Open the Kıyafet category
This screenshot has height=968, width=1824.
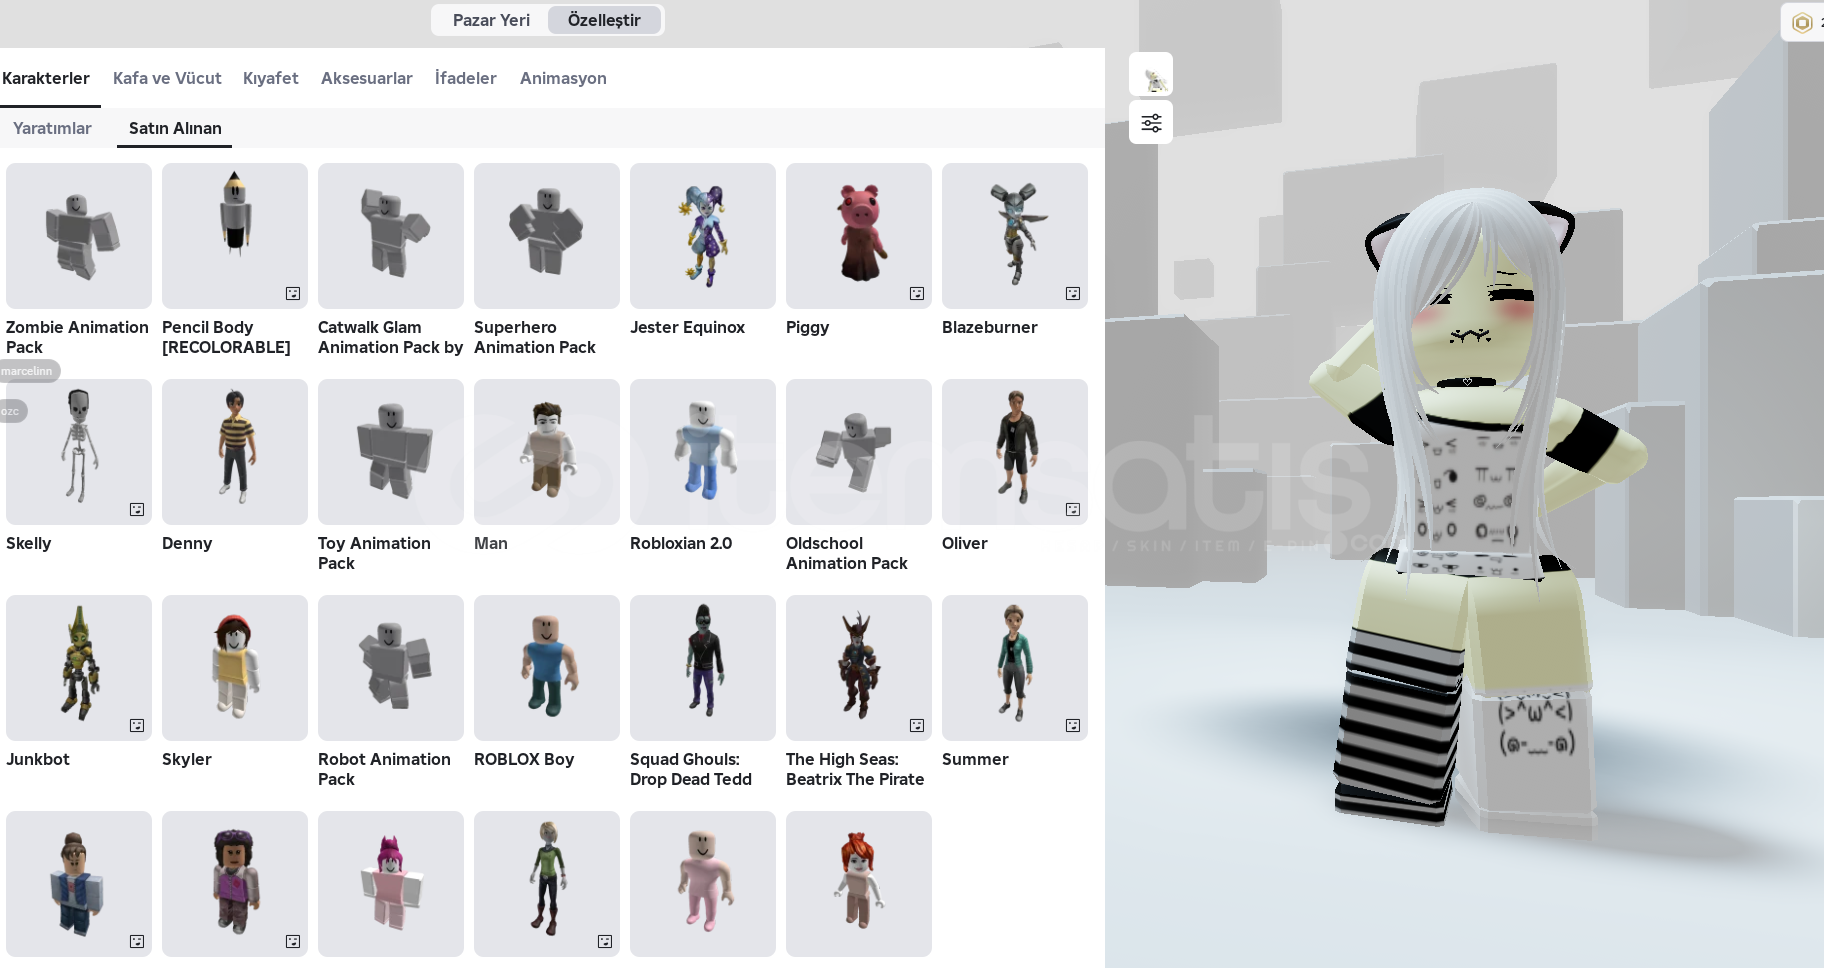[271, 78]
